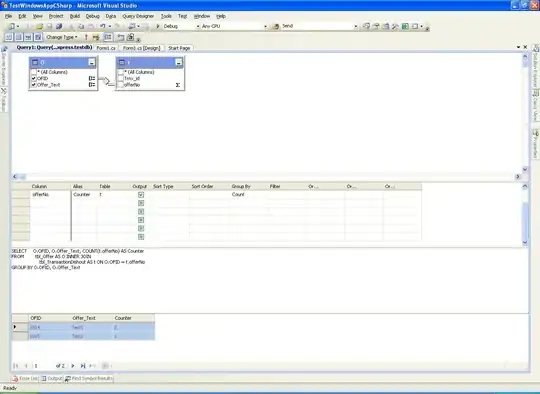The width and height of the screenshot is (540, 394).
Task: Click the Open File folder icon
Action: (40, 26)
